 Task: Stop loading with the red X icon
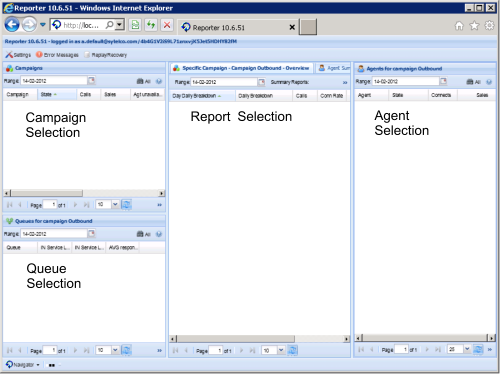pyautogui.click(x=167, y=25)
